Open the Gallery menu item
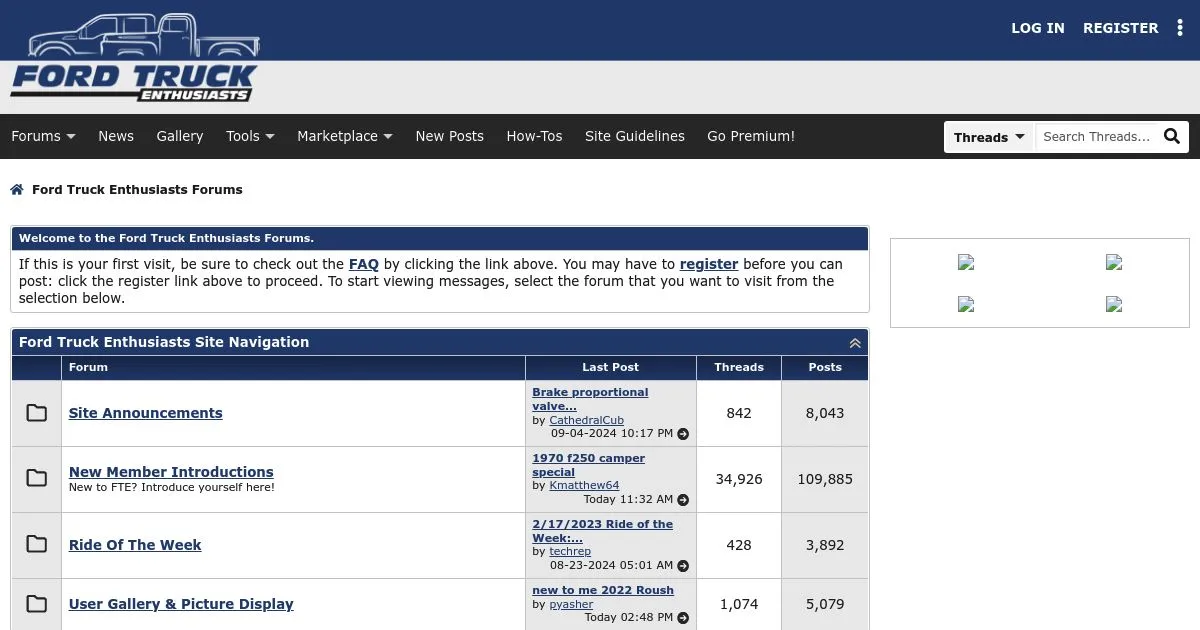 (180, 136)
